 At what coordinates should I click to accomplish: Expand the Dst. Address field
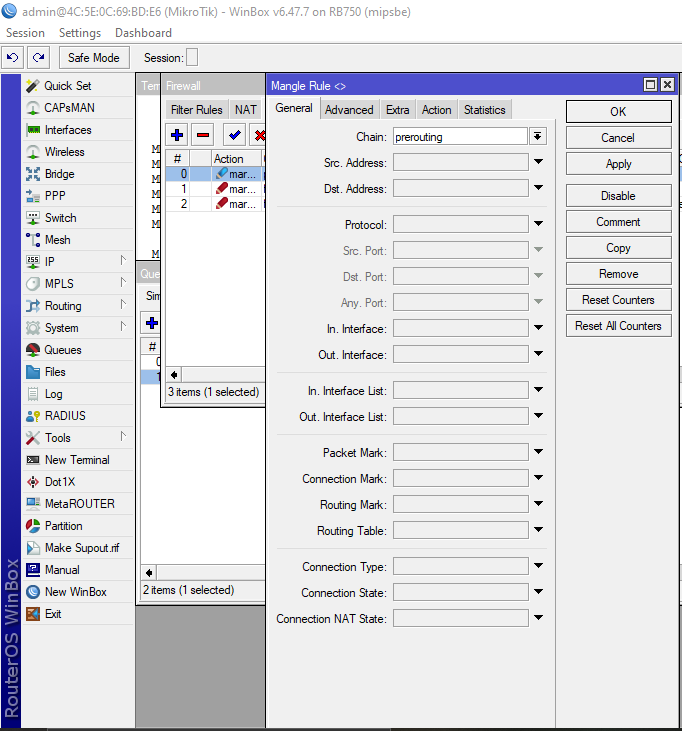538,188
